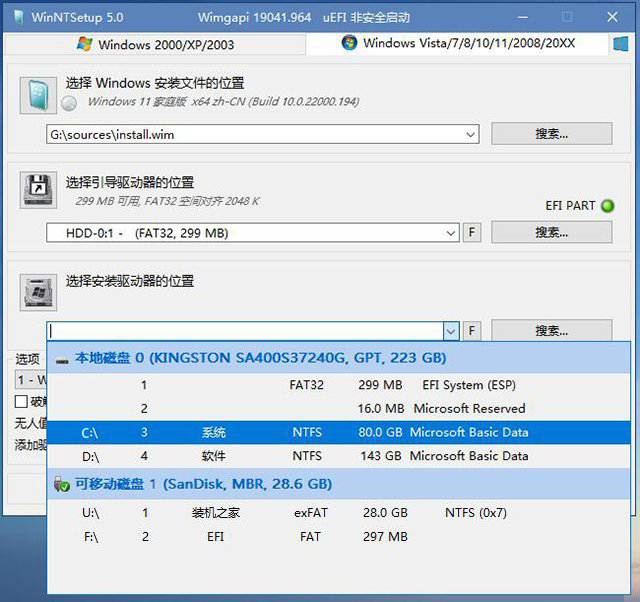
Task: Open the G:\sources\install.wim dropdown arrow
Action: tap(471, 134)
